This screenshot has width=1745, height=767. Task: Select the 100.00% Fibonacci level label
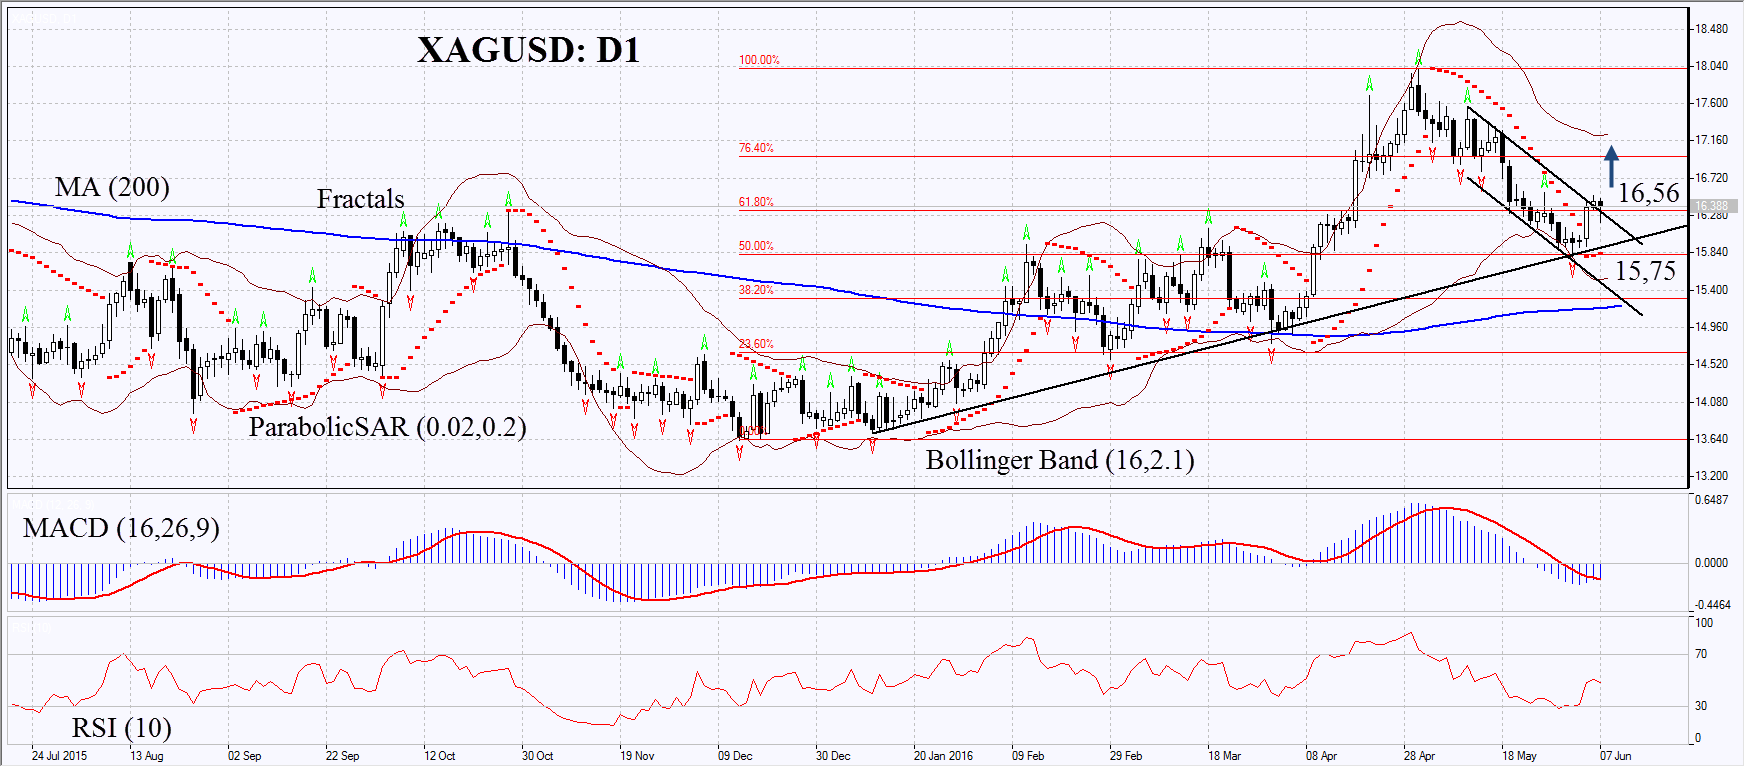coord(759,60)
